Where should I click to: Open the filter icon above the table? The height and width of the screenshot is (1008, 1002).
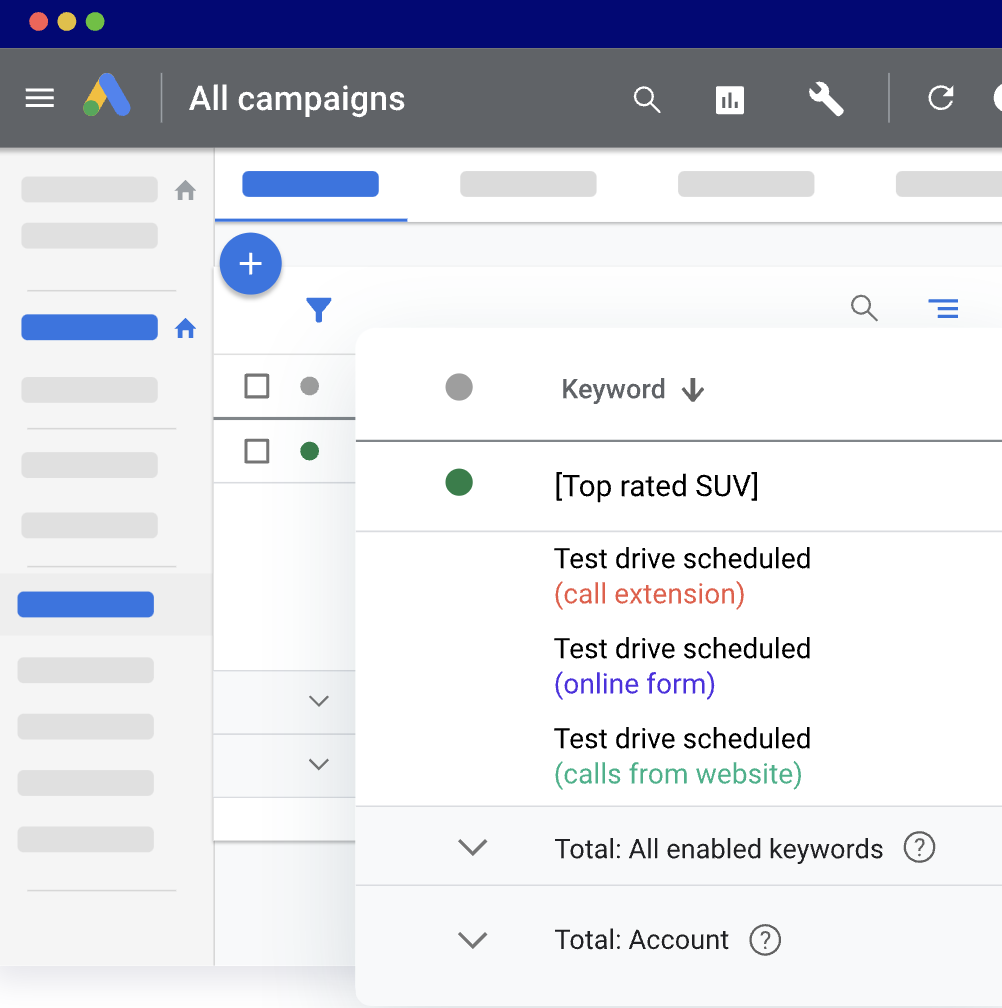click(x=318, y=310)
